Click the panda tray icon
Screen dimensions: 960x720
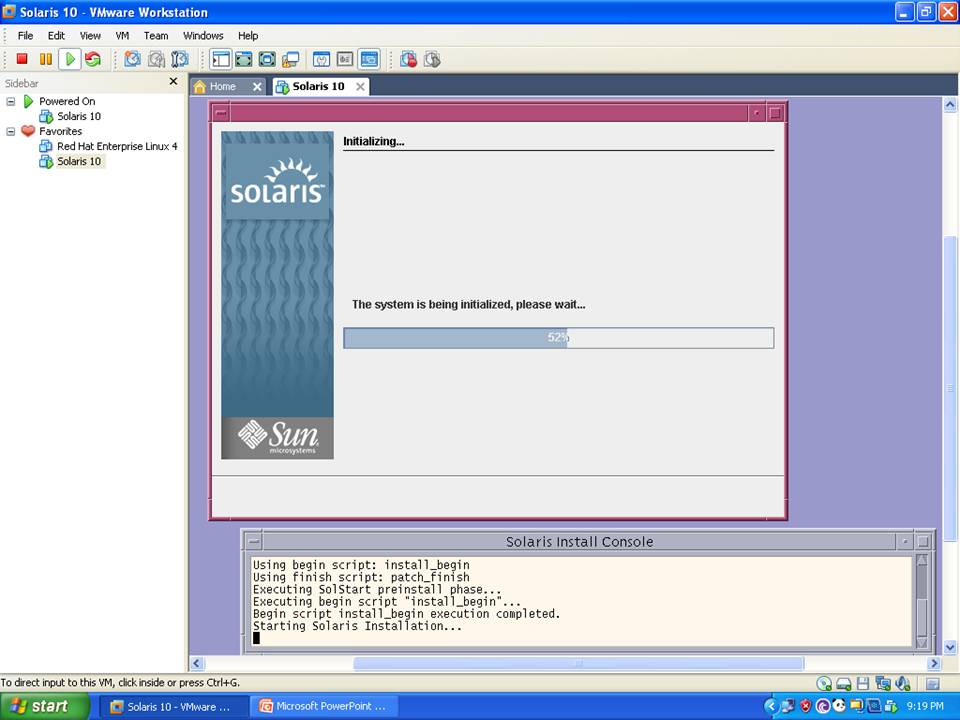[x=839, y=707]
